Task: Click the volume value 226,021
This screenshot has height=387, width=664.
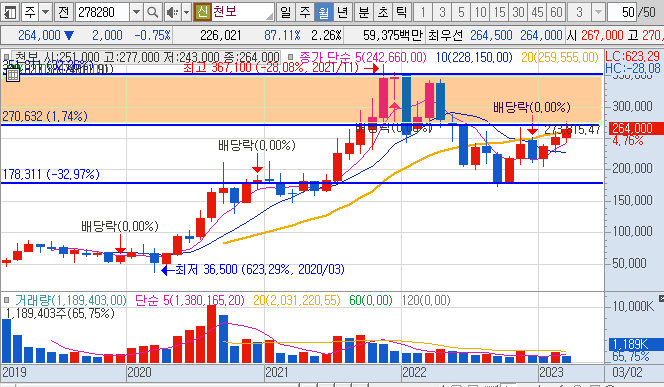Action: pos(221,36)
